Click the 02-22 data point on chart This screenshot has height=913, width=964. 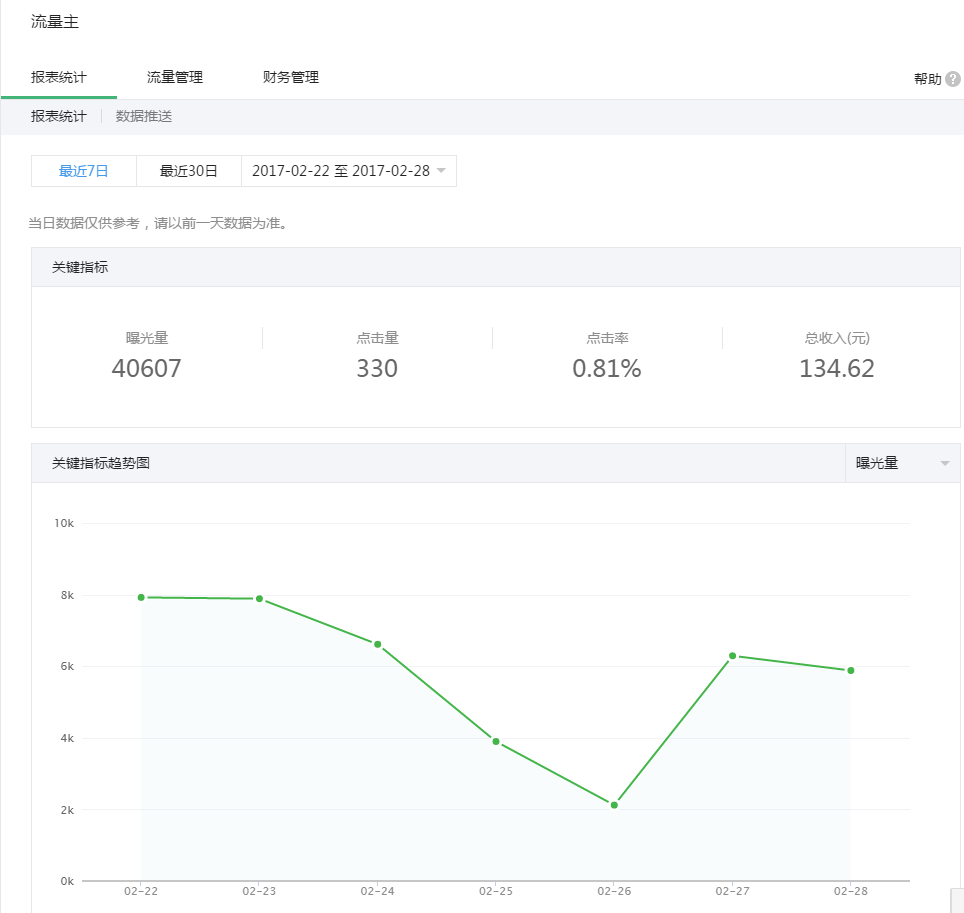click(x=141, y=597)
